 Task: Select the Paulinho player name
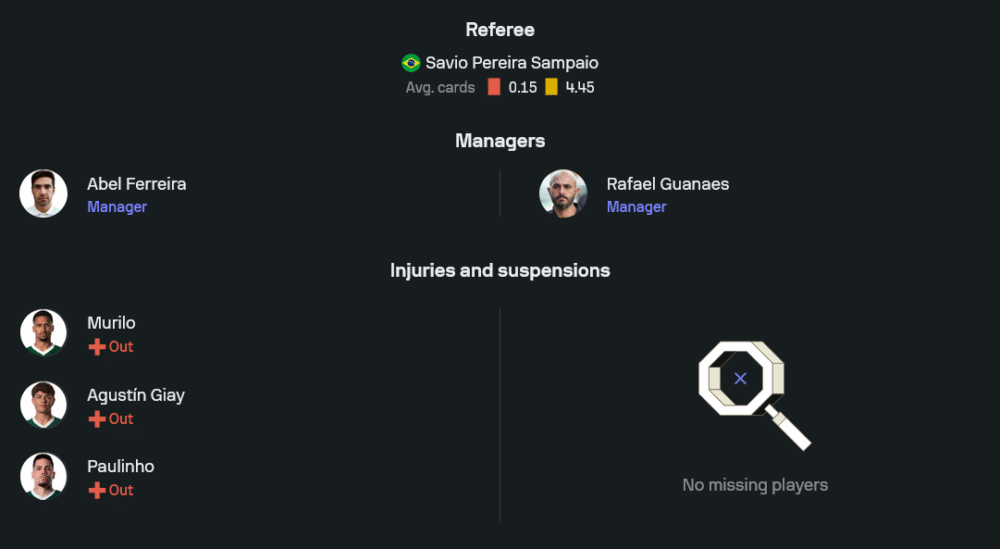tap(120, 466)
